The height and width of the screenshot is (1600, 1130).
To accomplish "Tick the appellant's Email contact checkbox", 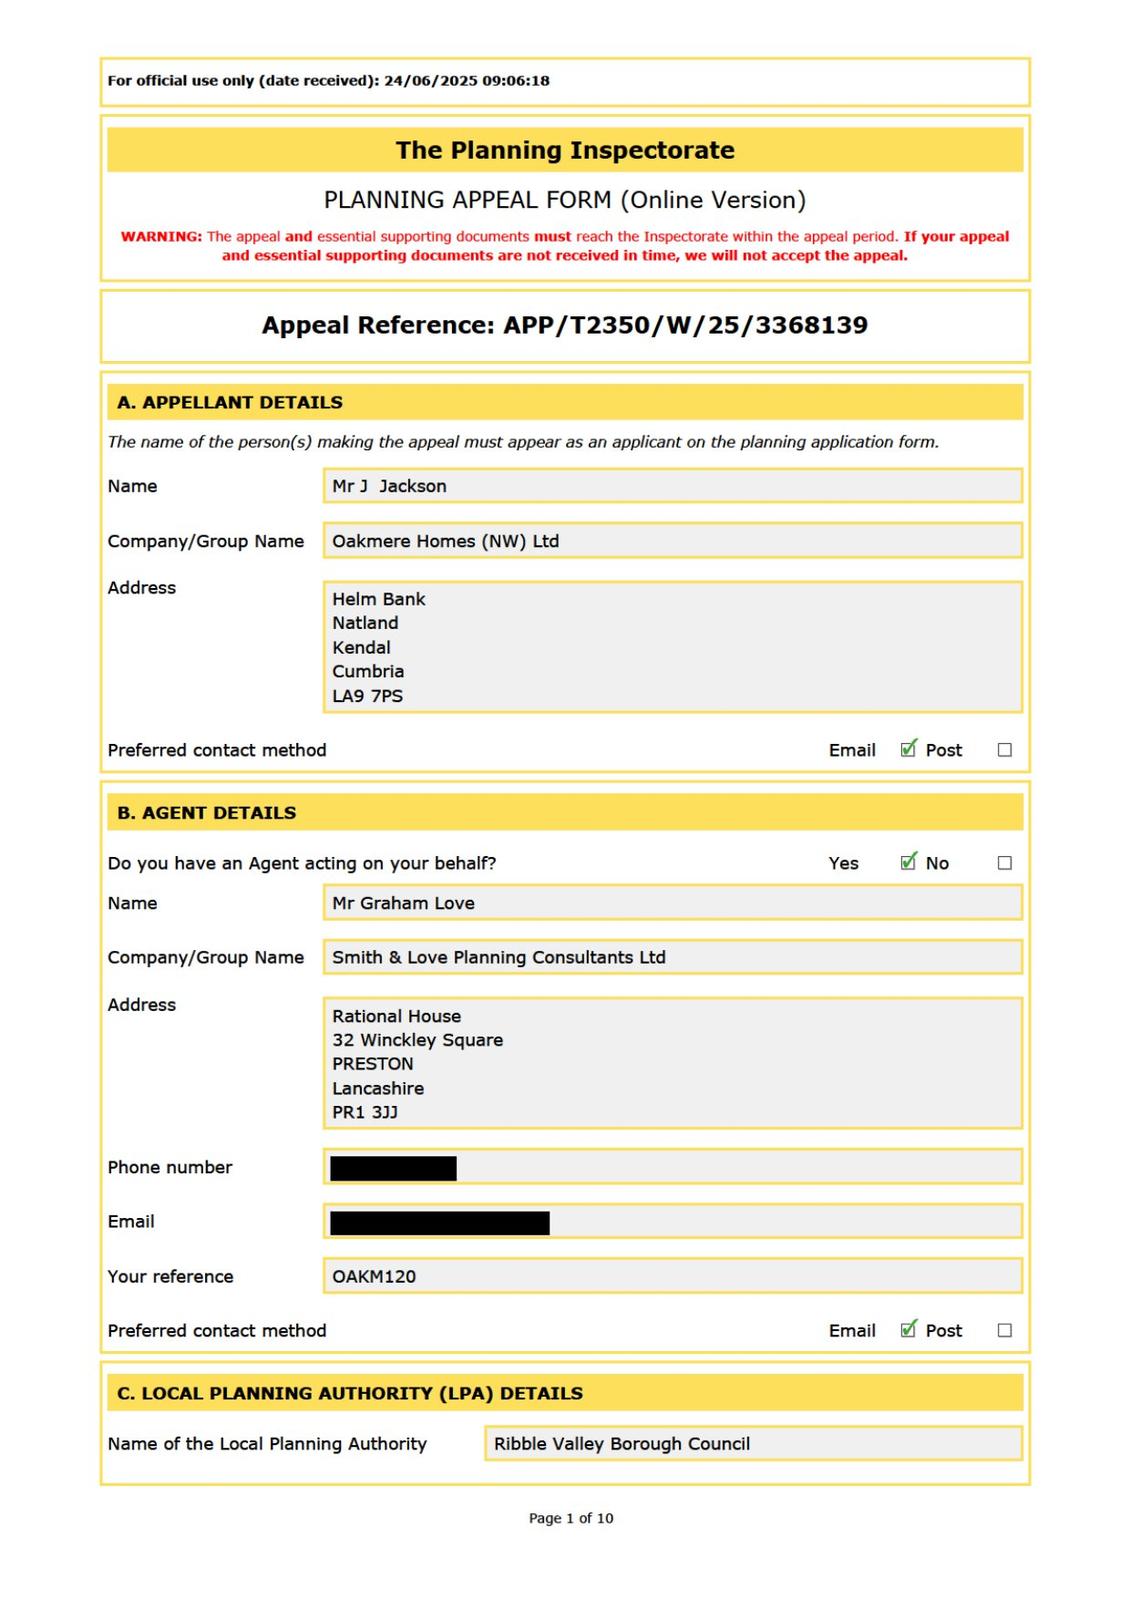I will (x=908, y=749).
